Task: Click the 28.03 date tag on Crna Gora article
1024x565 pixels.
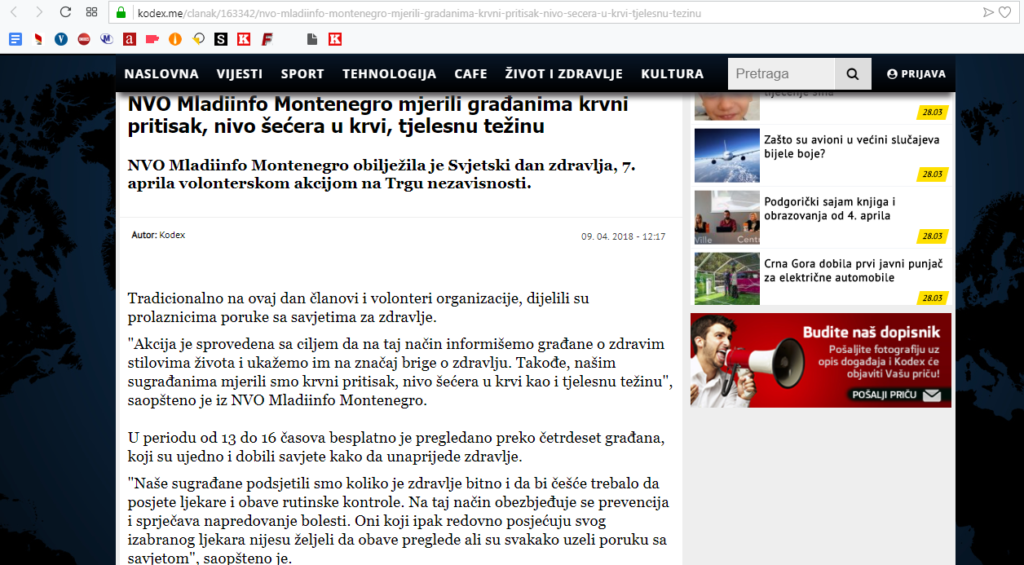Action: pyautogui.click(x=932, y=299)
